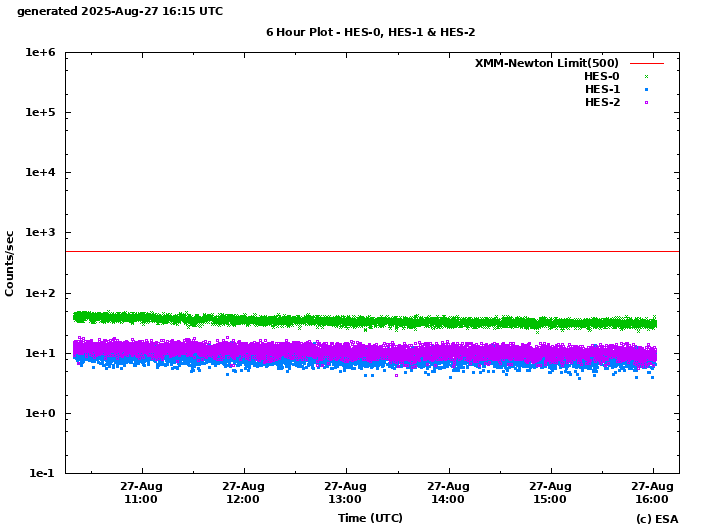Click the '27-Aug 12:00' x-axis tick label

(243, 493)
